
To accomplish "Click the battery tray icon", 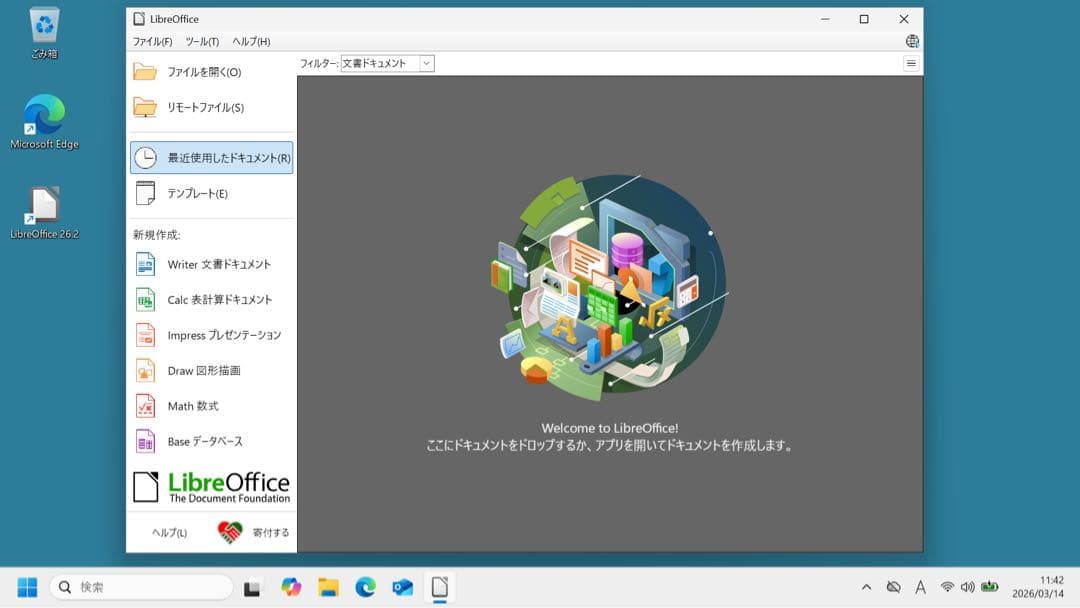I will point(990,587).
